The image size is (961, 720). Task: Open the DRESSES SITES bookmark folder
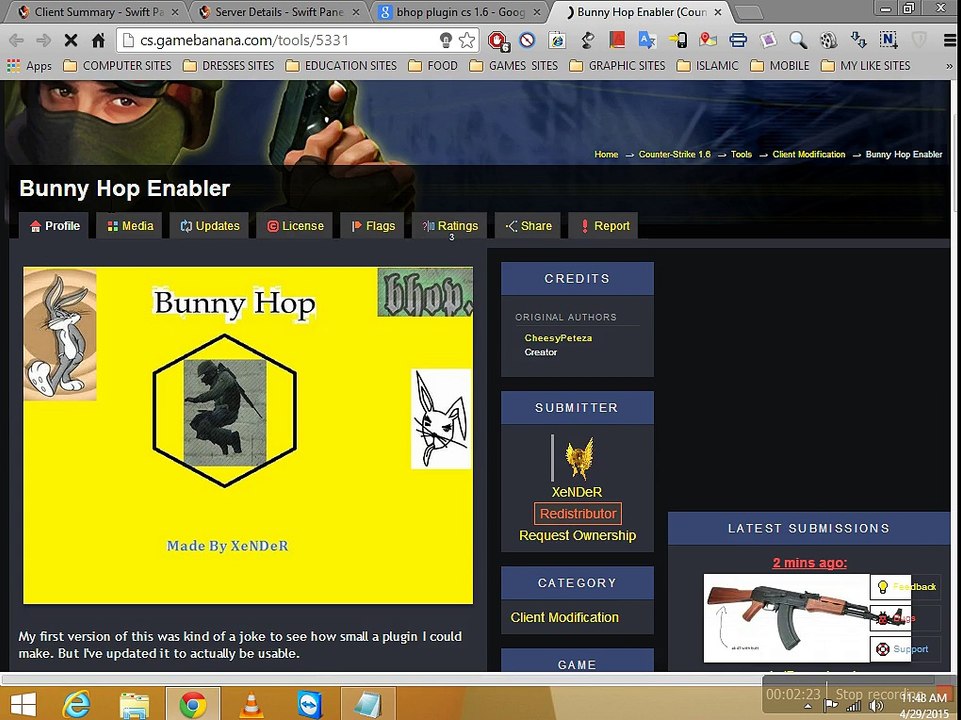point(229,66)
